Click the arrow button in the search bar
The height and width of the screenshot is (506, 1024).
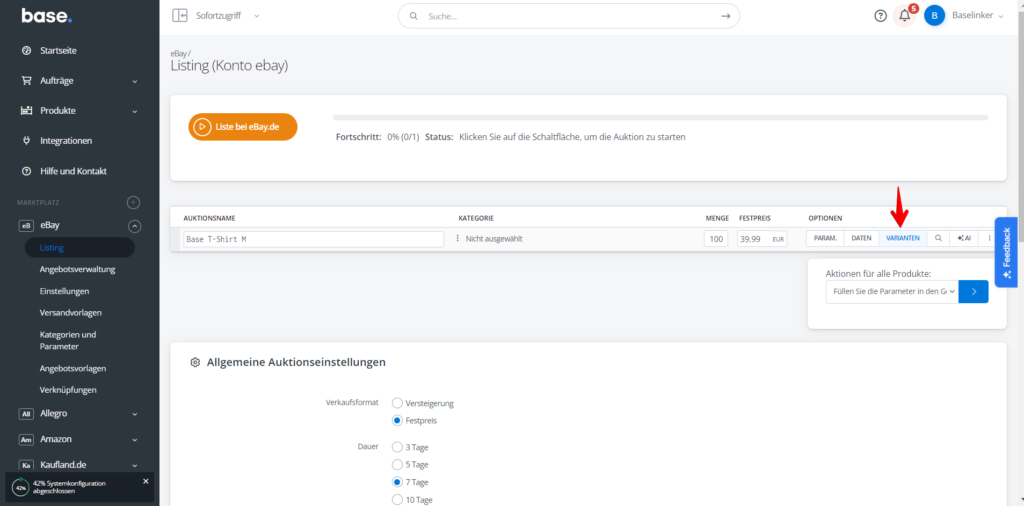tap(726, 16)
